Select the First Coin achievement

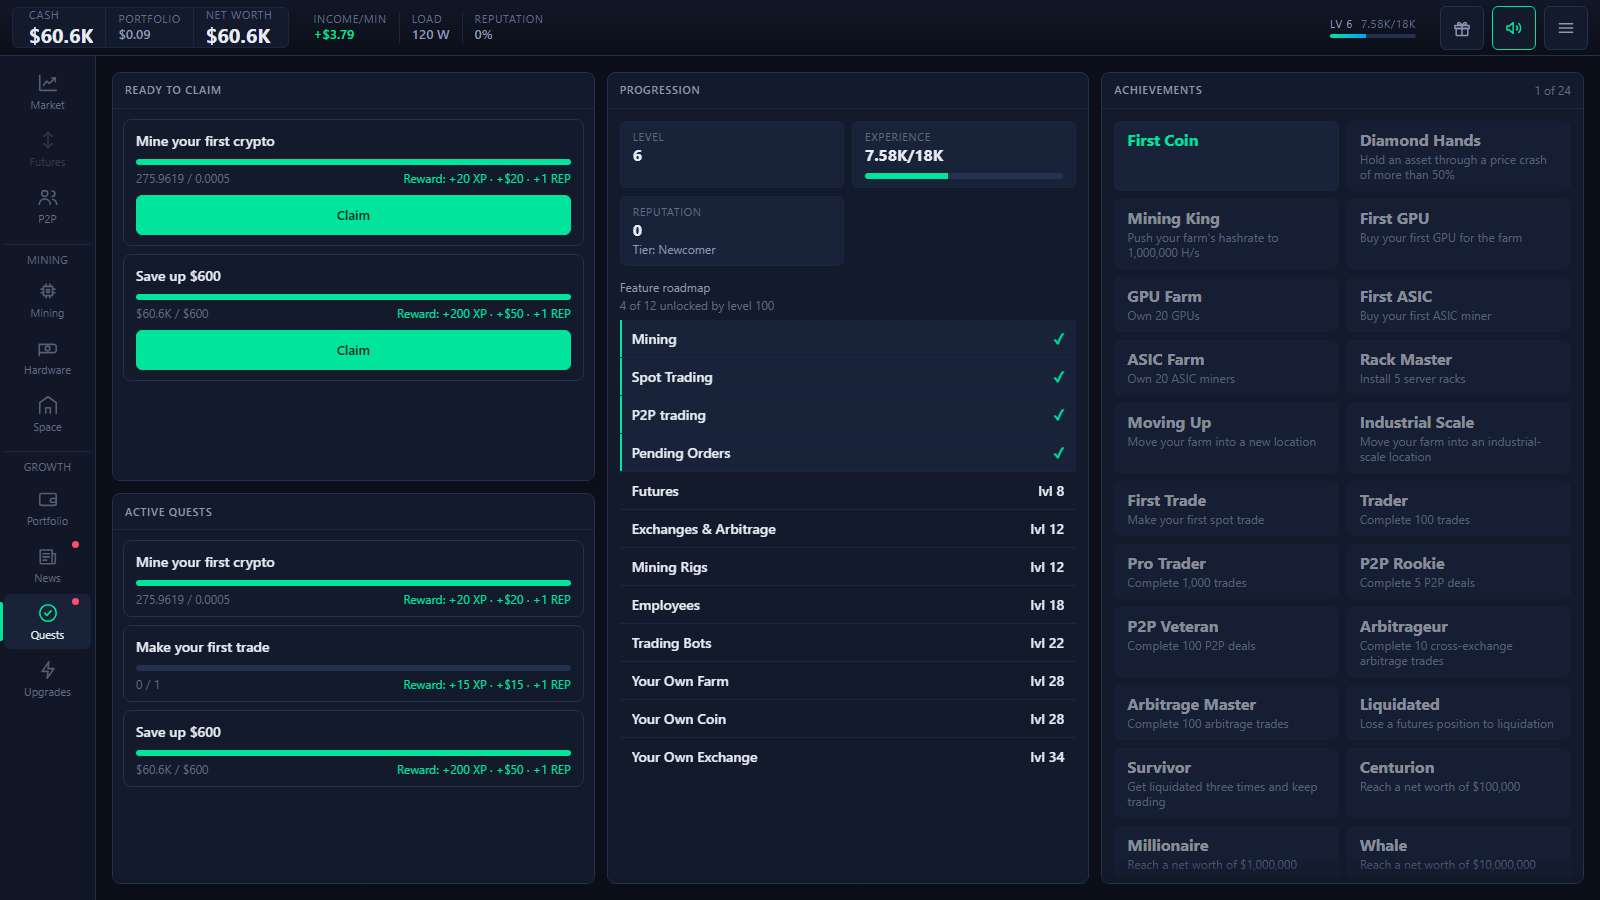tap(1226, 156)
